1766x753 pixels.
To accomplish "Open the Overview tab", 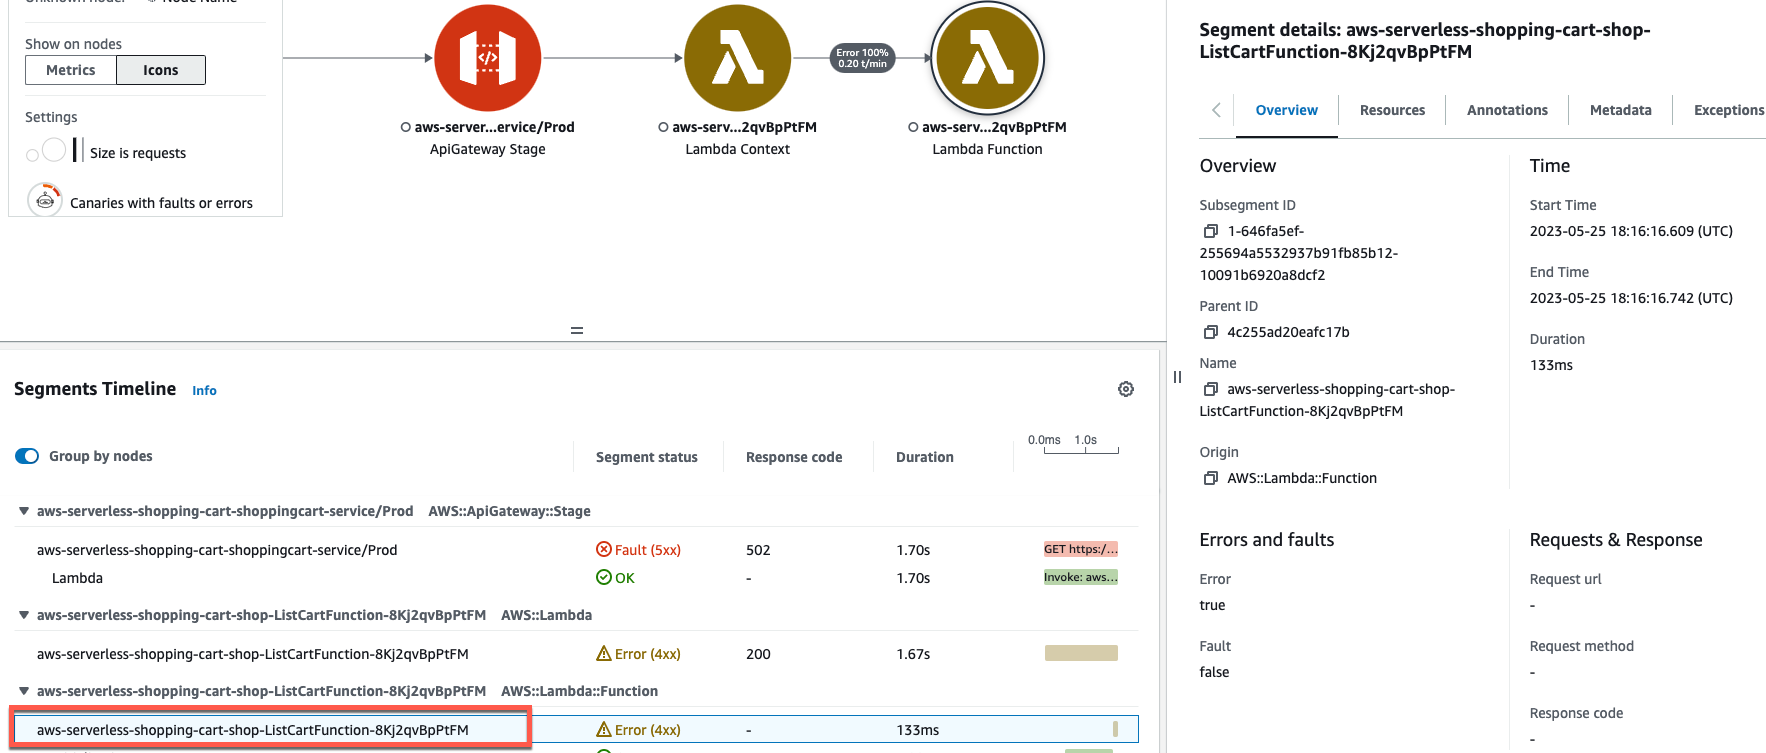I will click(1286, 110).
